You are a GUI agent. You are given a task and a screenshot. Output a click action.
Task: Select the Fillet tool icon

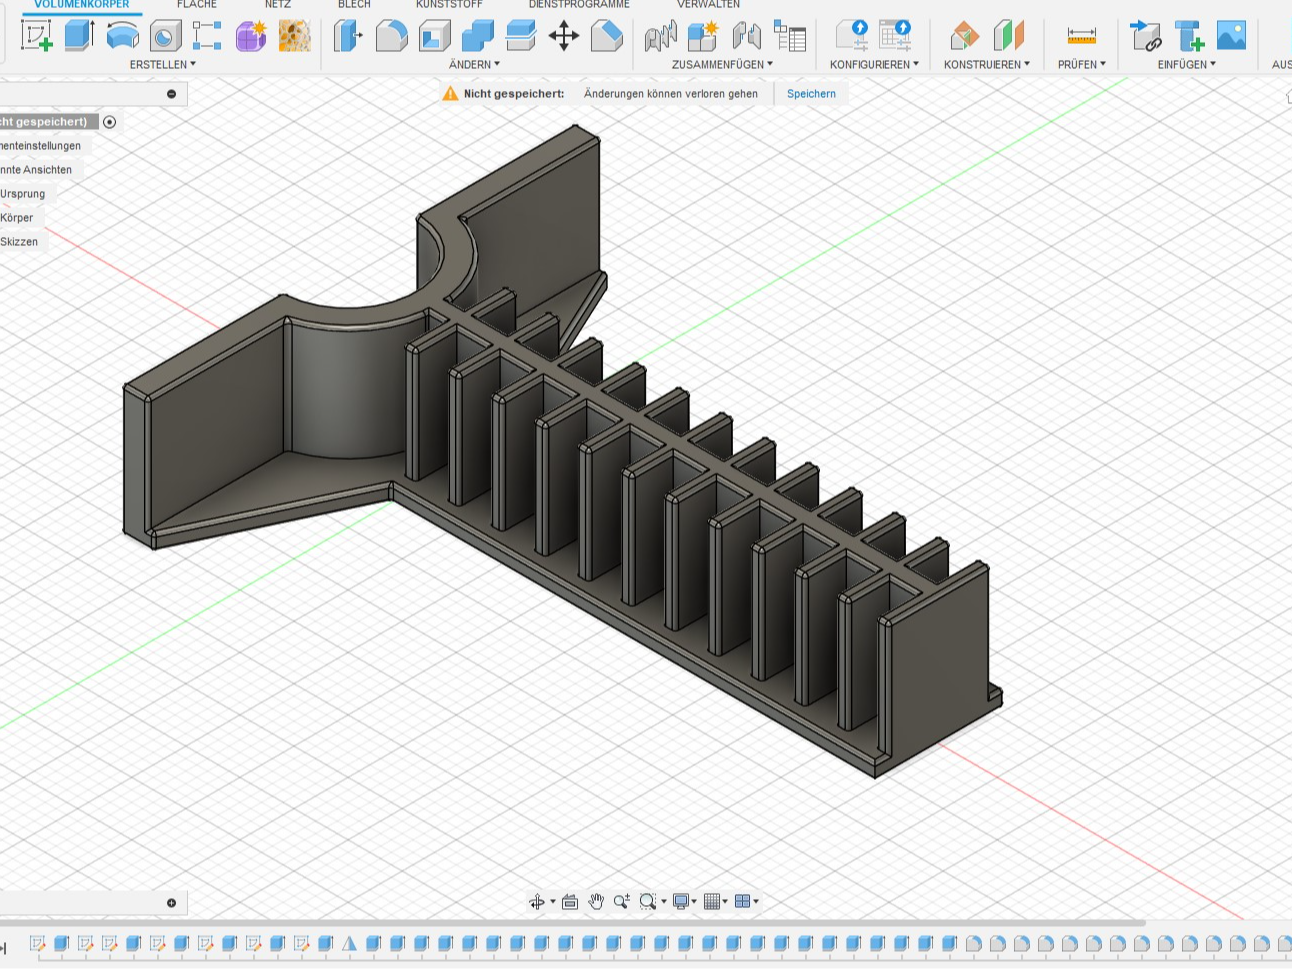coord(391,37)
